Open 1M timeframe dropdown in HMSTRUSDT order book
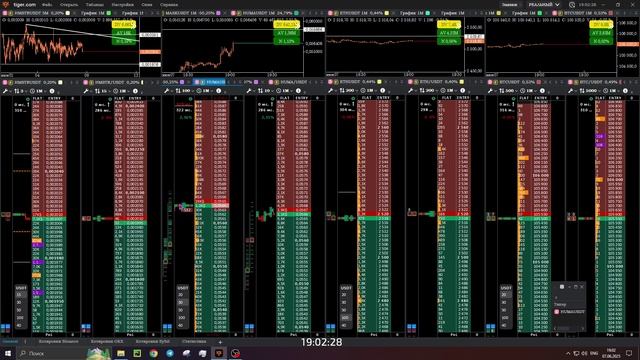The height and width of the screenshot is (360, 640). click(x=37, y=91)
